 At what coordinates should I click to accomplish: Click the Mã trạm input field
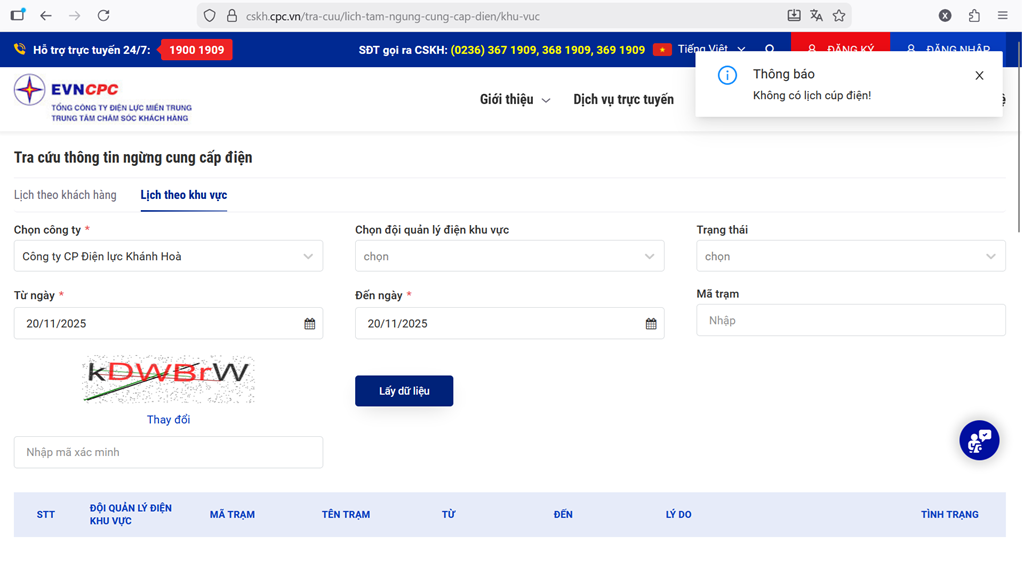click(x=850, y=320)
